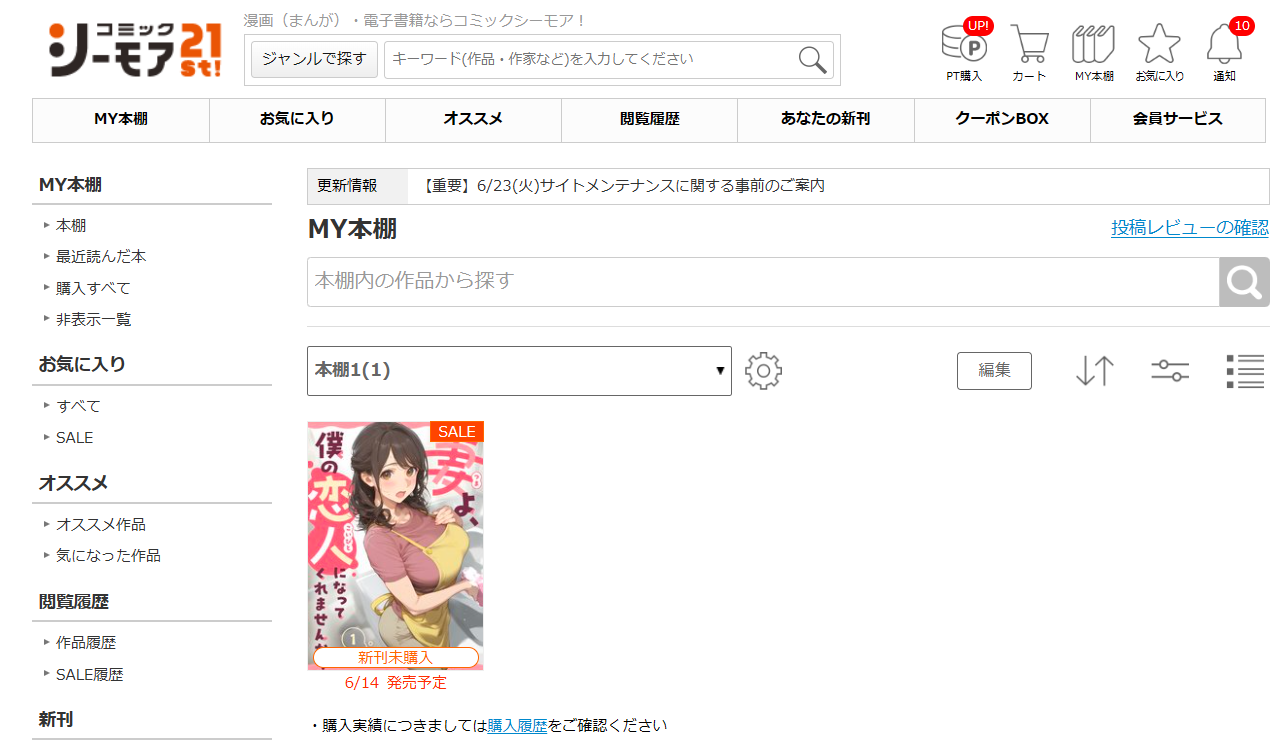Image resolution: width=1284 pixels, height=751 pixels.
Task: Open the MY本棚 bookshelf header icon
Action: (1094, 53)
